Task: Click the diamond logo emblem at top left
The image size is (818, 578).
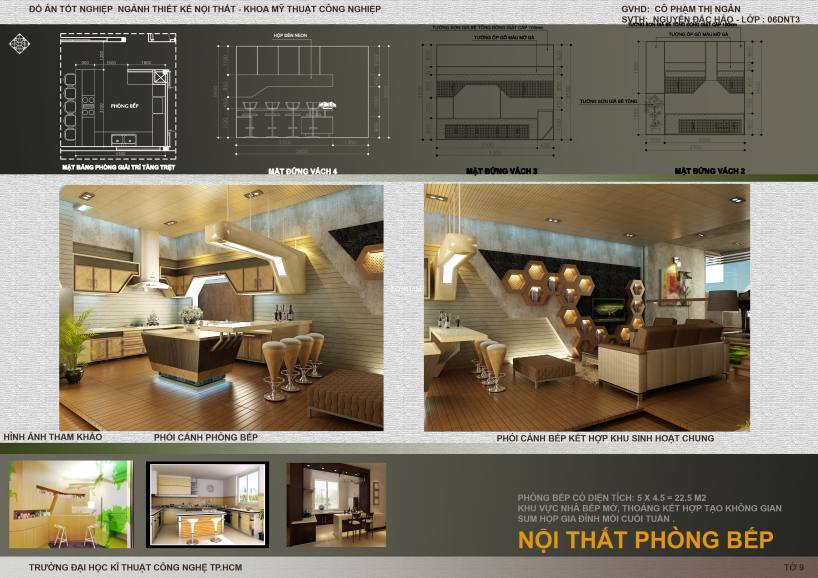Action: (x=20, y=44)
